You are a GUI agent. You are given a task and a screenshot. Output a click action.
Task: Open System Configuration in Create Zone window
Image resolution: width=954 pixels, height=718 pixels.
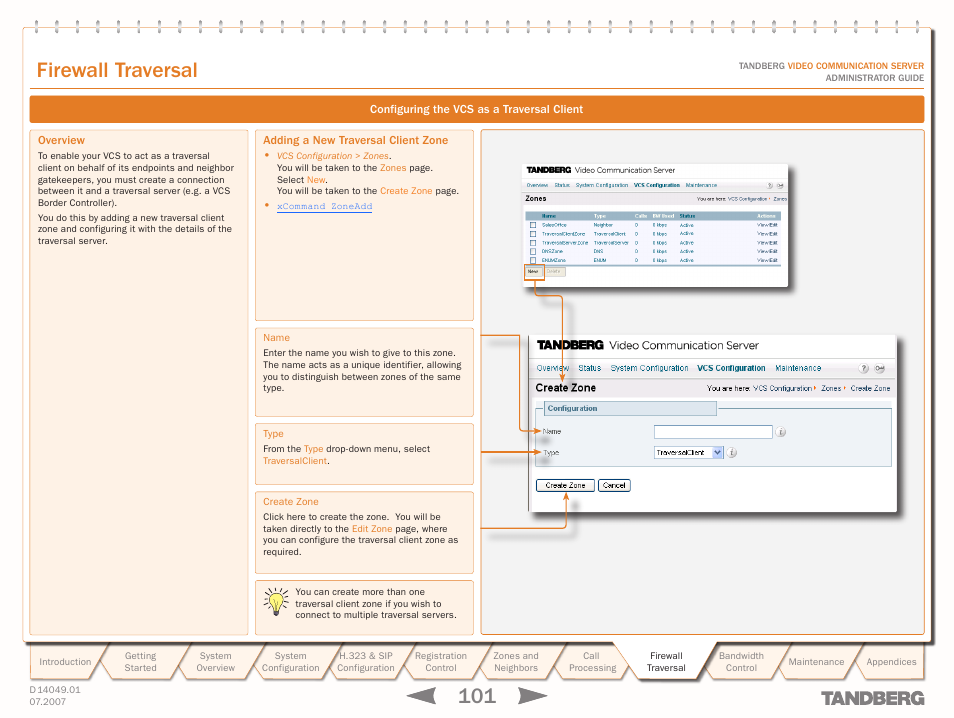[649, 368]
